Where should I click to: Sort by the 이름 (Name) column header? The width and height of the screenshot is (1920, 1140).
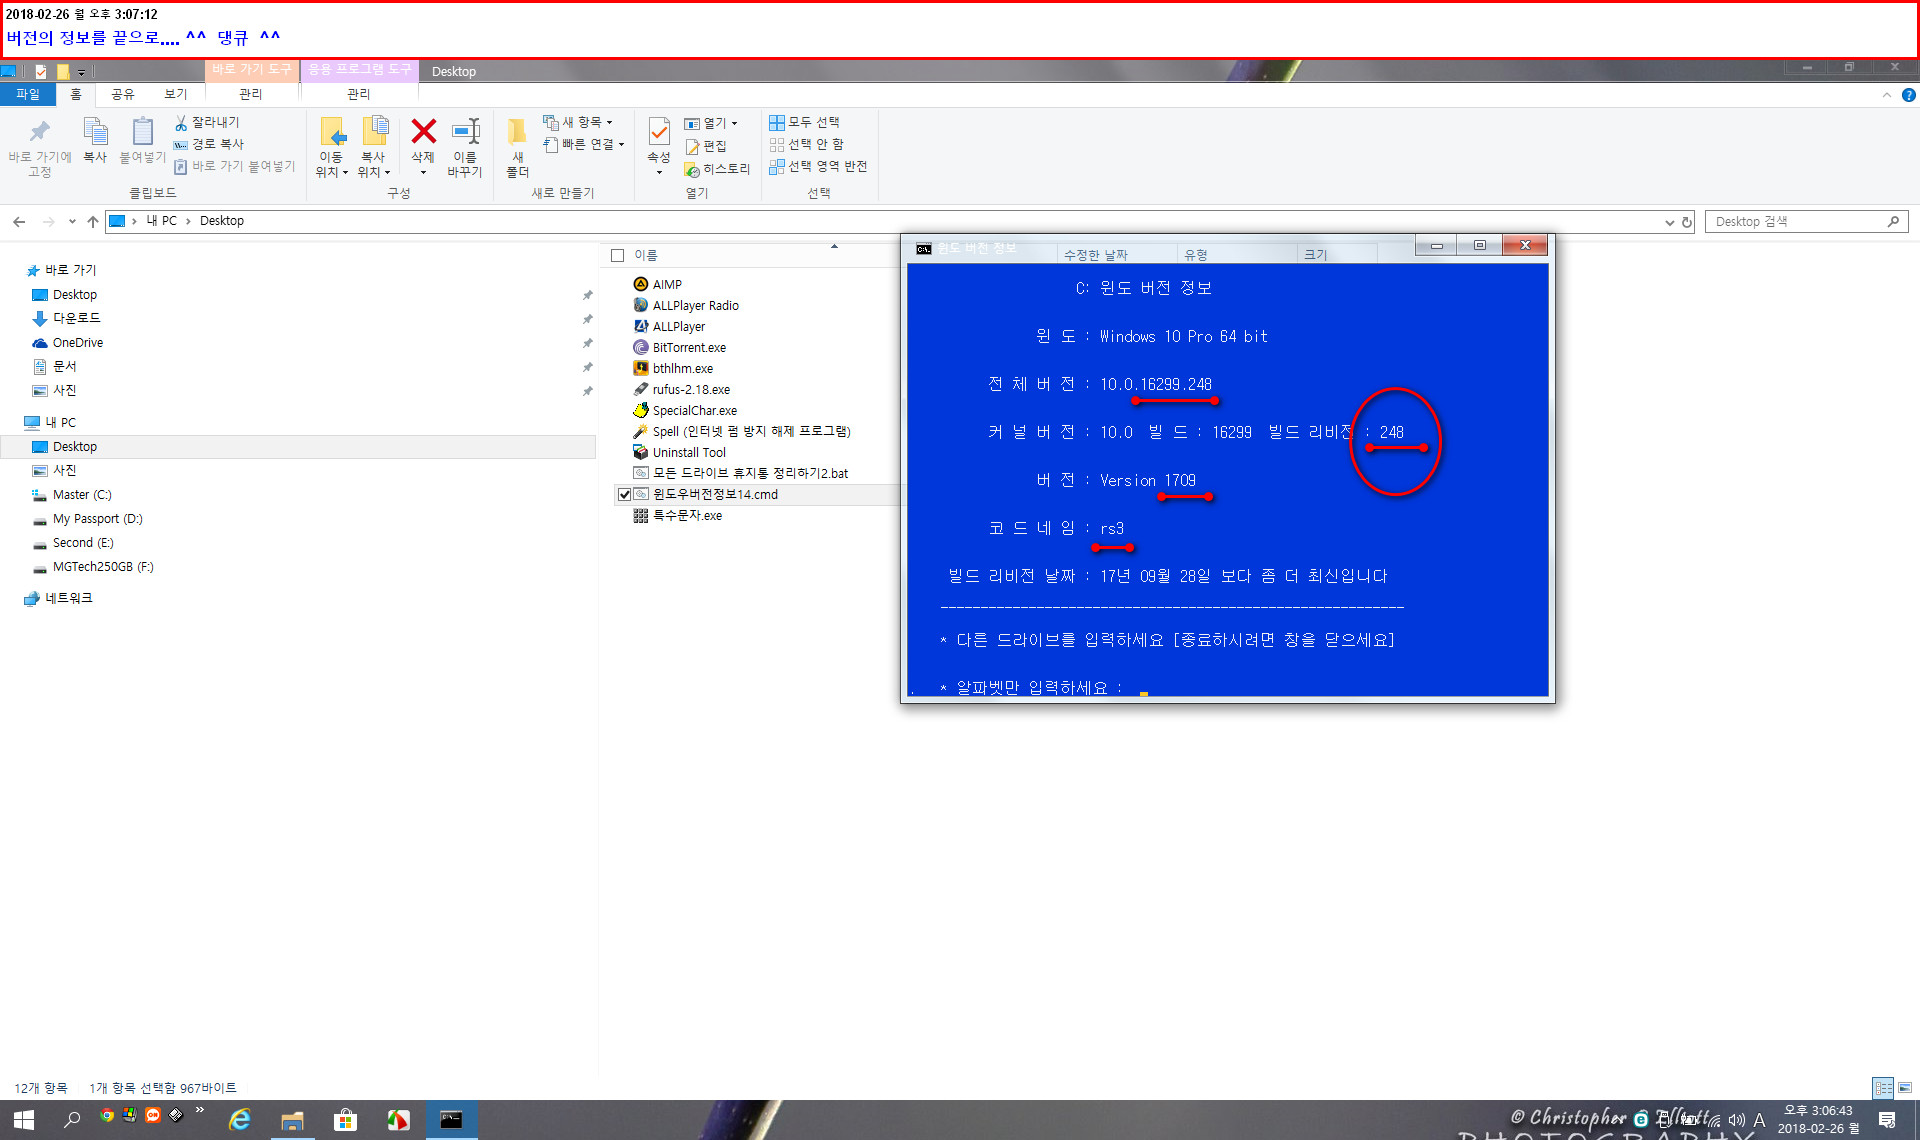click(x=646, y=256)
